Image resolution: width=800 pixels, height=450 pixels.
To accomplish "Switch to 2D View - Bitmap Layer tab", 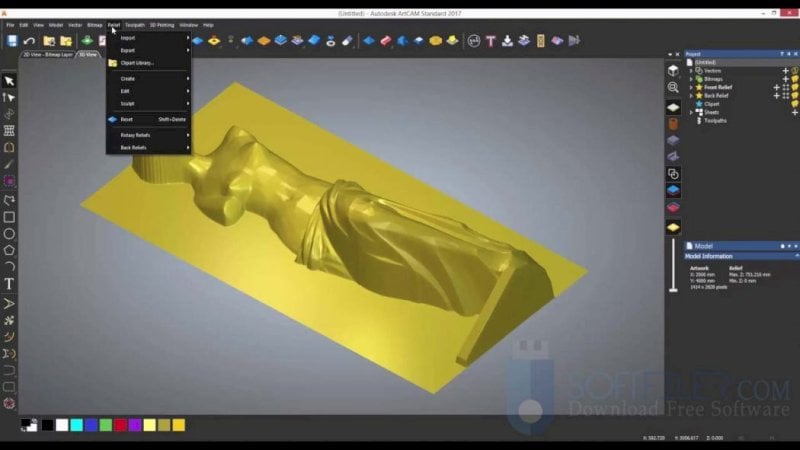I will (x=48, y=54).
